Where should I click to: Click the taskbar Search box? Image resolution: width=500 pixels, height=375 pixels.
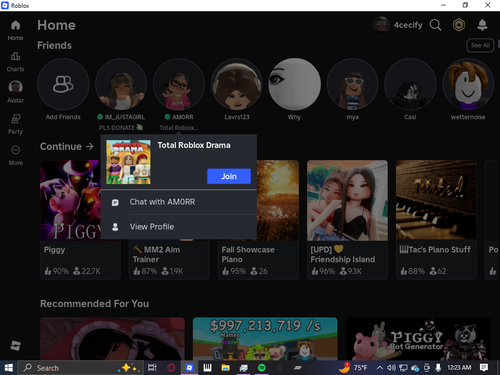80,368
